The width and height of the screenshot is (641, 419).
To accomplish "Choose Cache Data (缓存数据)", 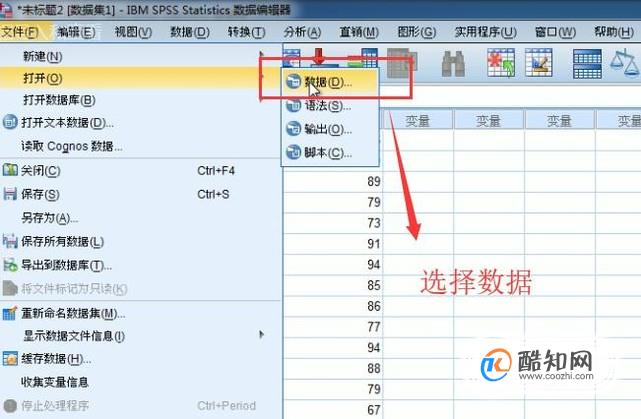I will tap(141, 359).
